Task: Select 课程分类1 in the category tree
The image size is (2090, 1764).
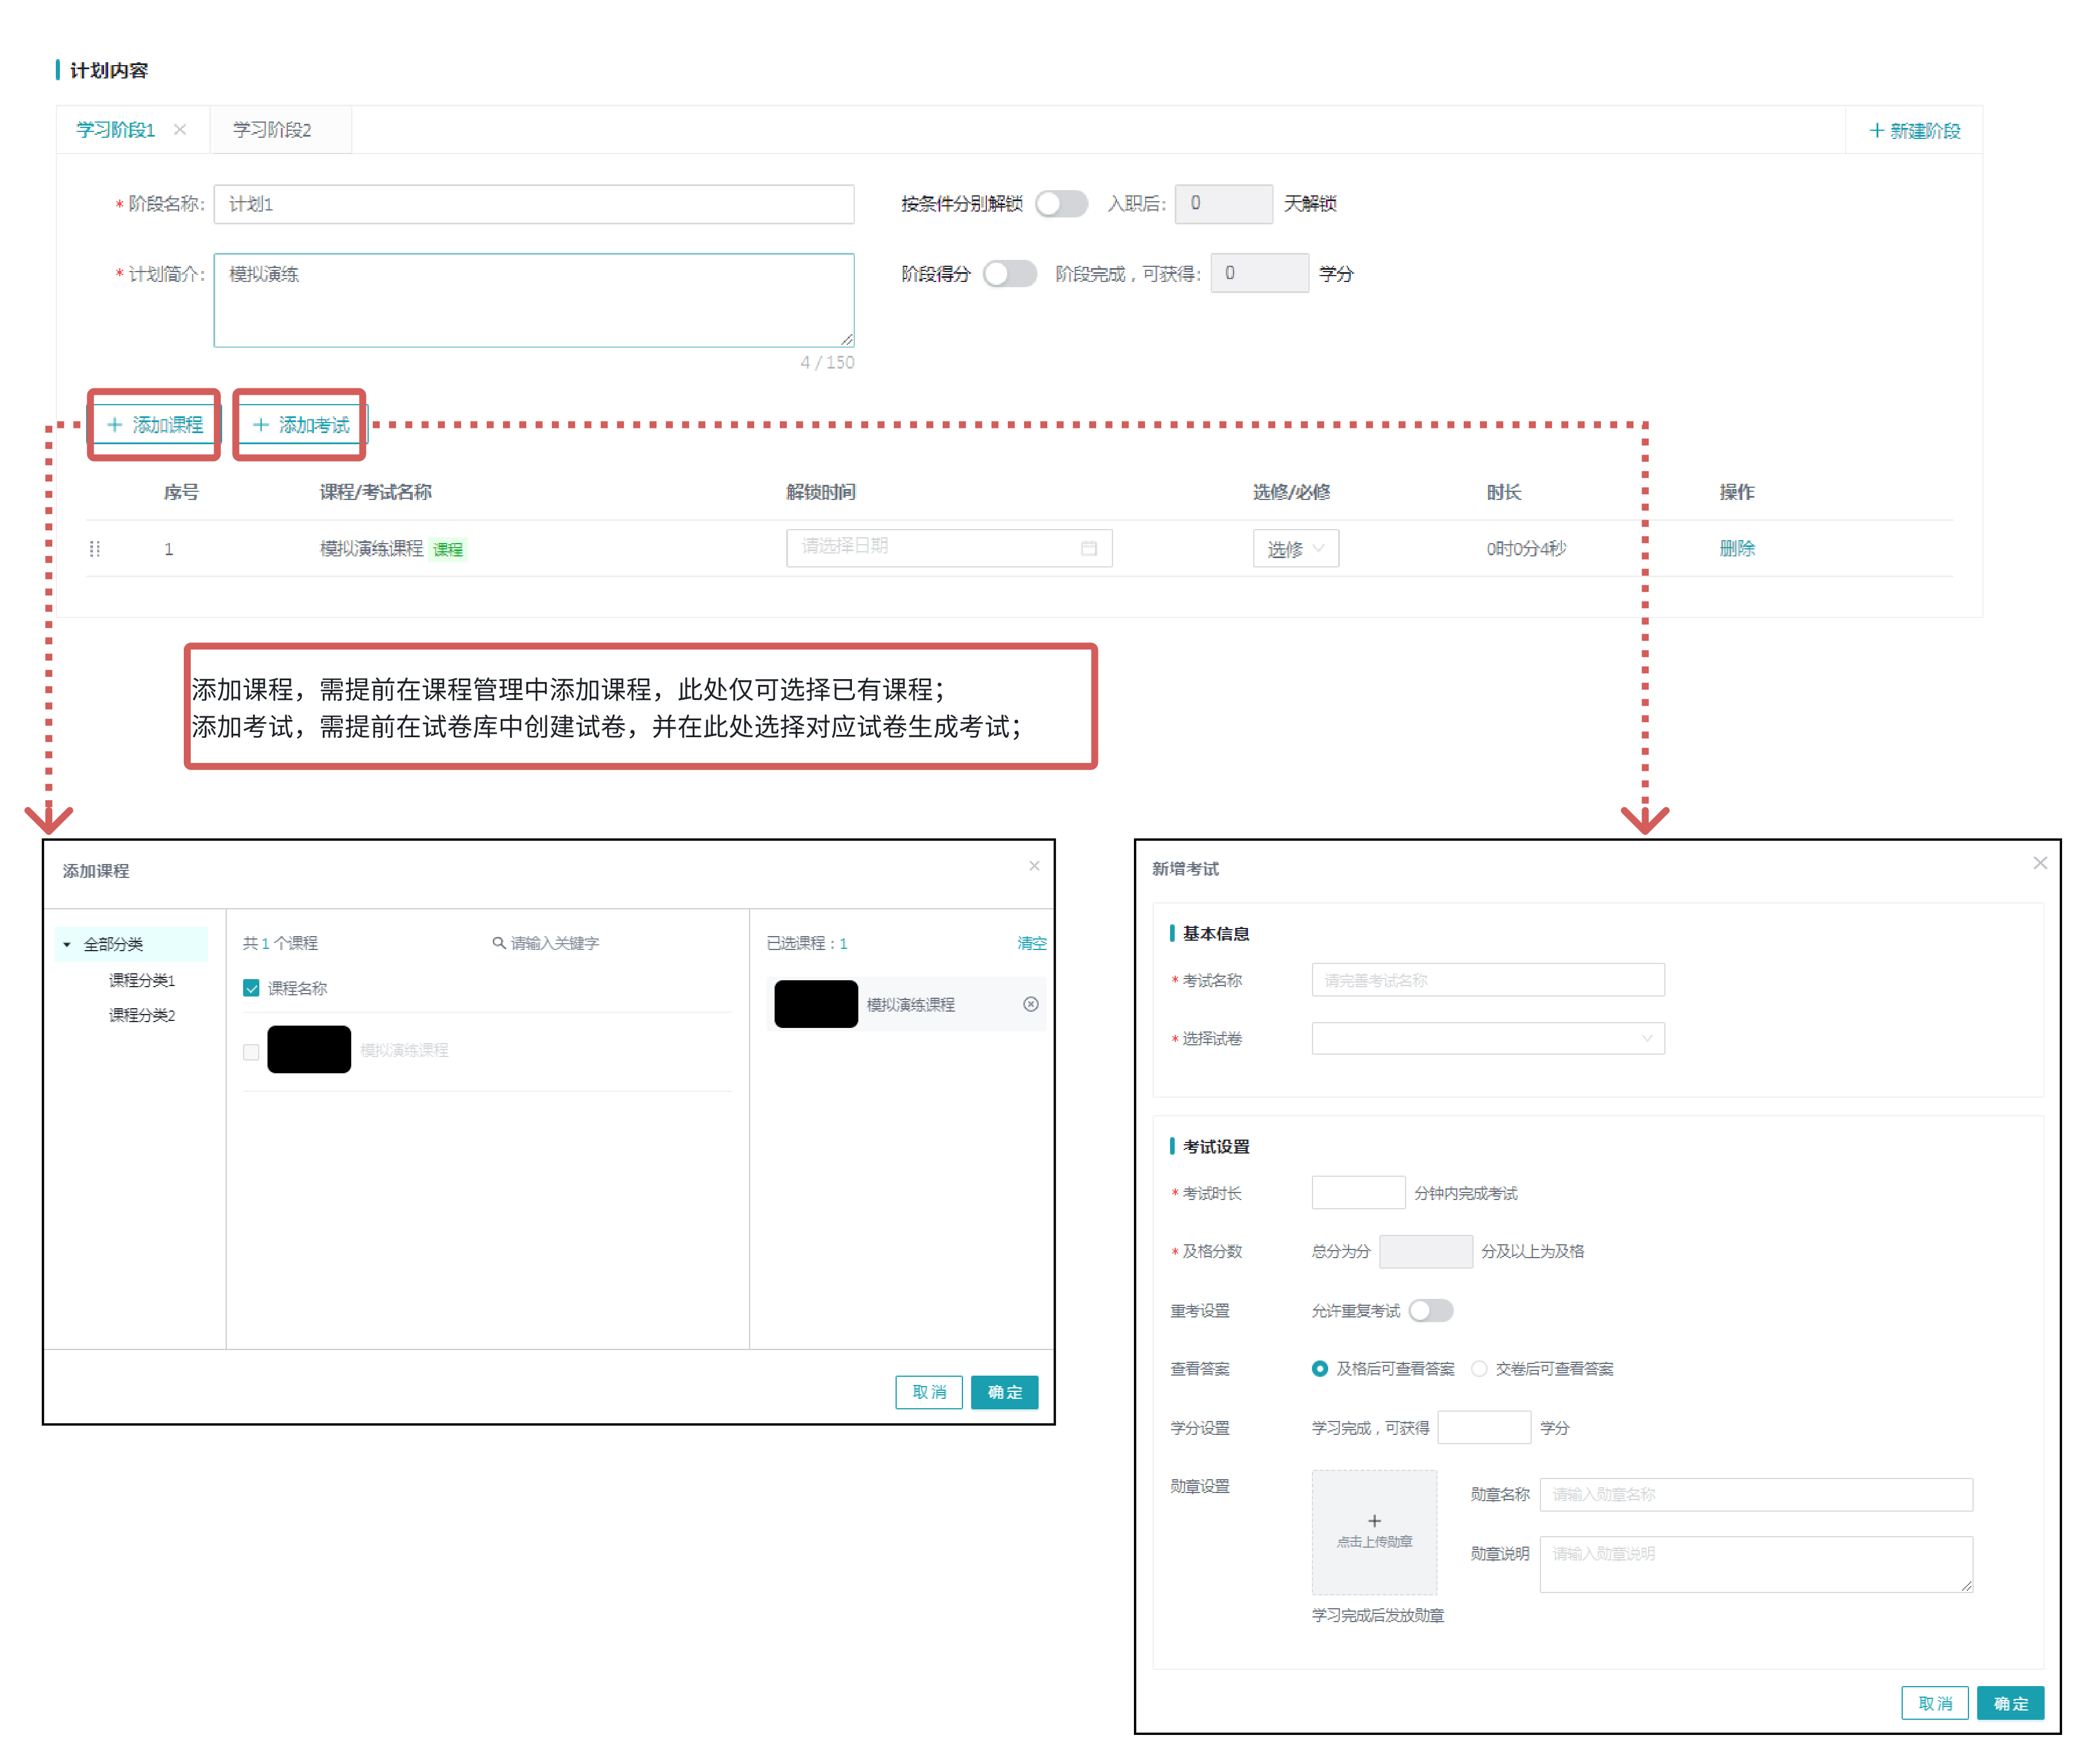Action: coord(142,980)
